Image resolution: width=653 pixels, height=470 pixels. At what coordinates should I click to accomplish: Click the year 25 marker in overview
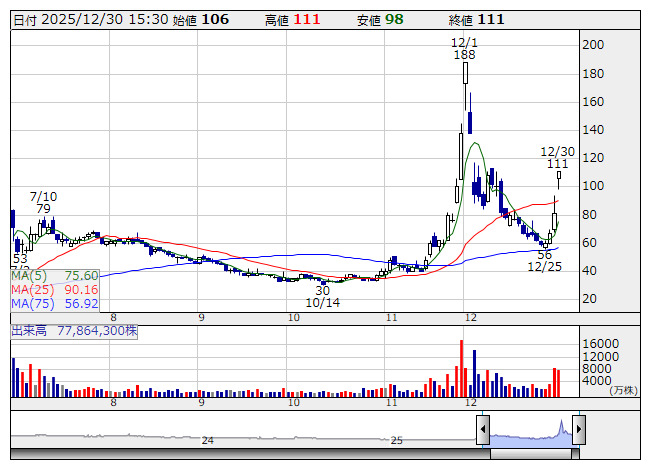396,440
